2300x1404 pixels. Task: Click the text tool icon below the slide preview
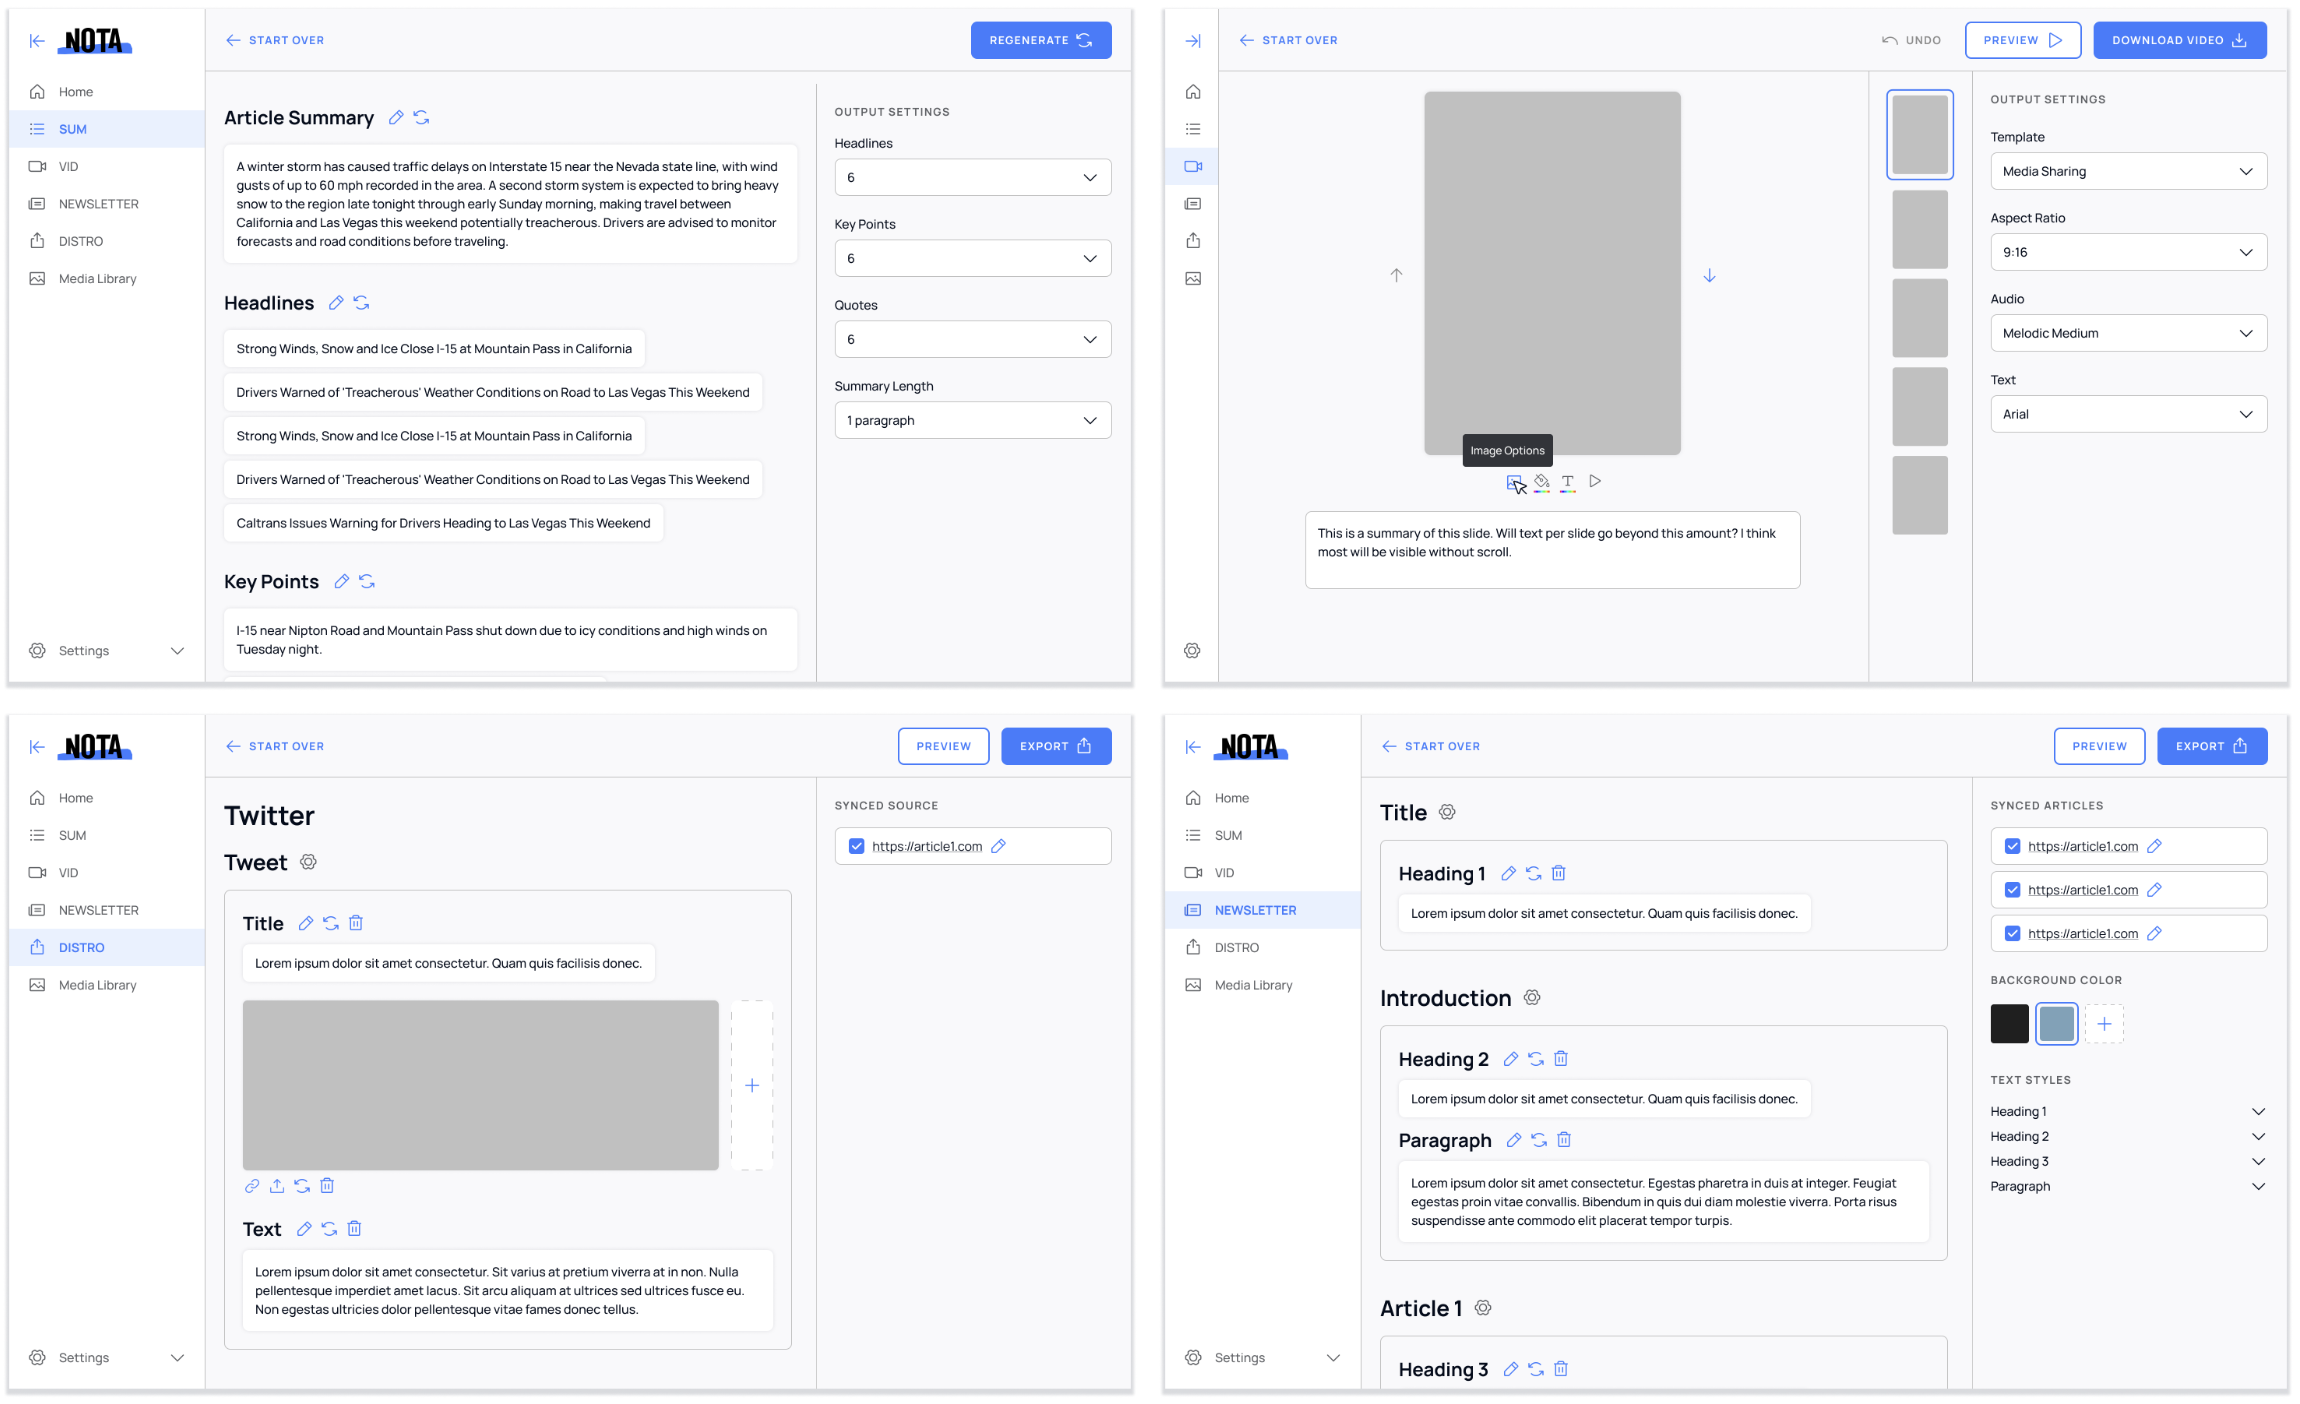coord(1567,482)
